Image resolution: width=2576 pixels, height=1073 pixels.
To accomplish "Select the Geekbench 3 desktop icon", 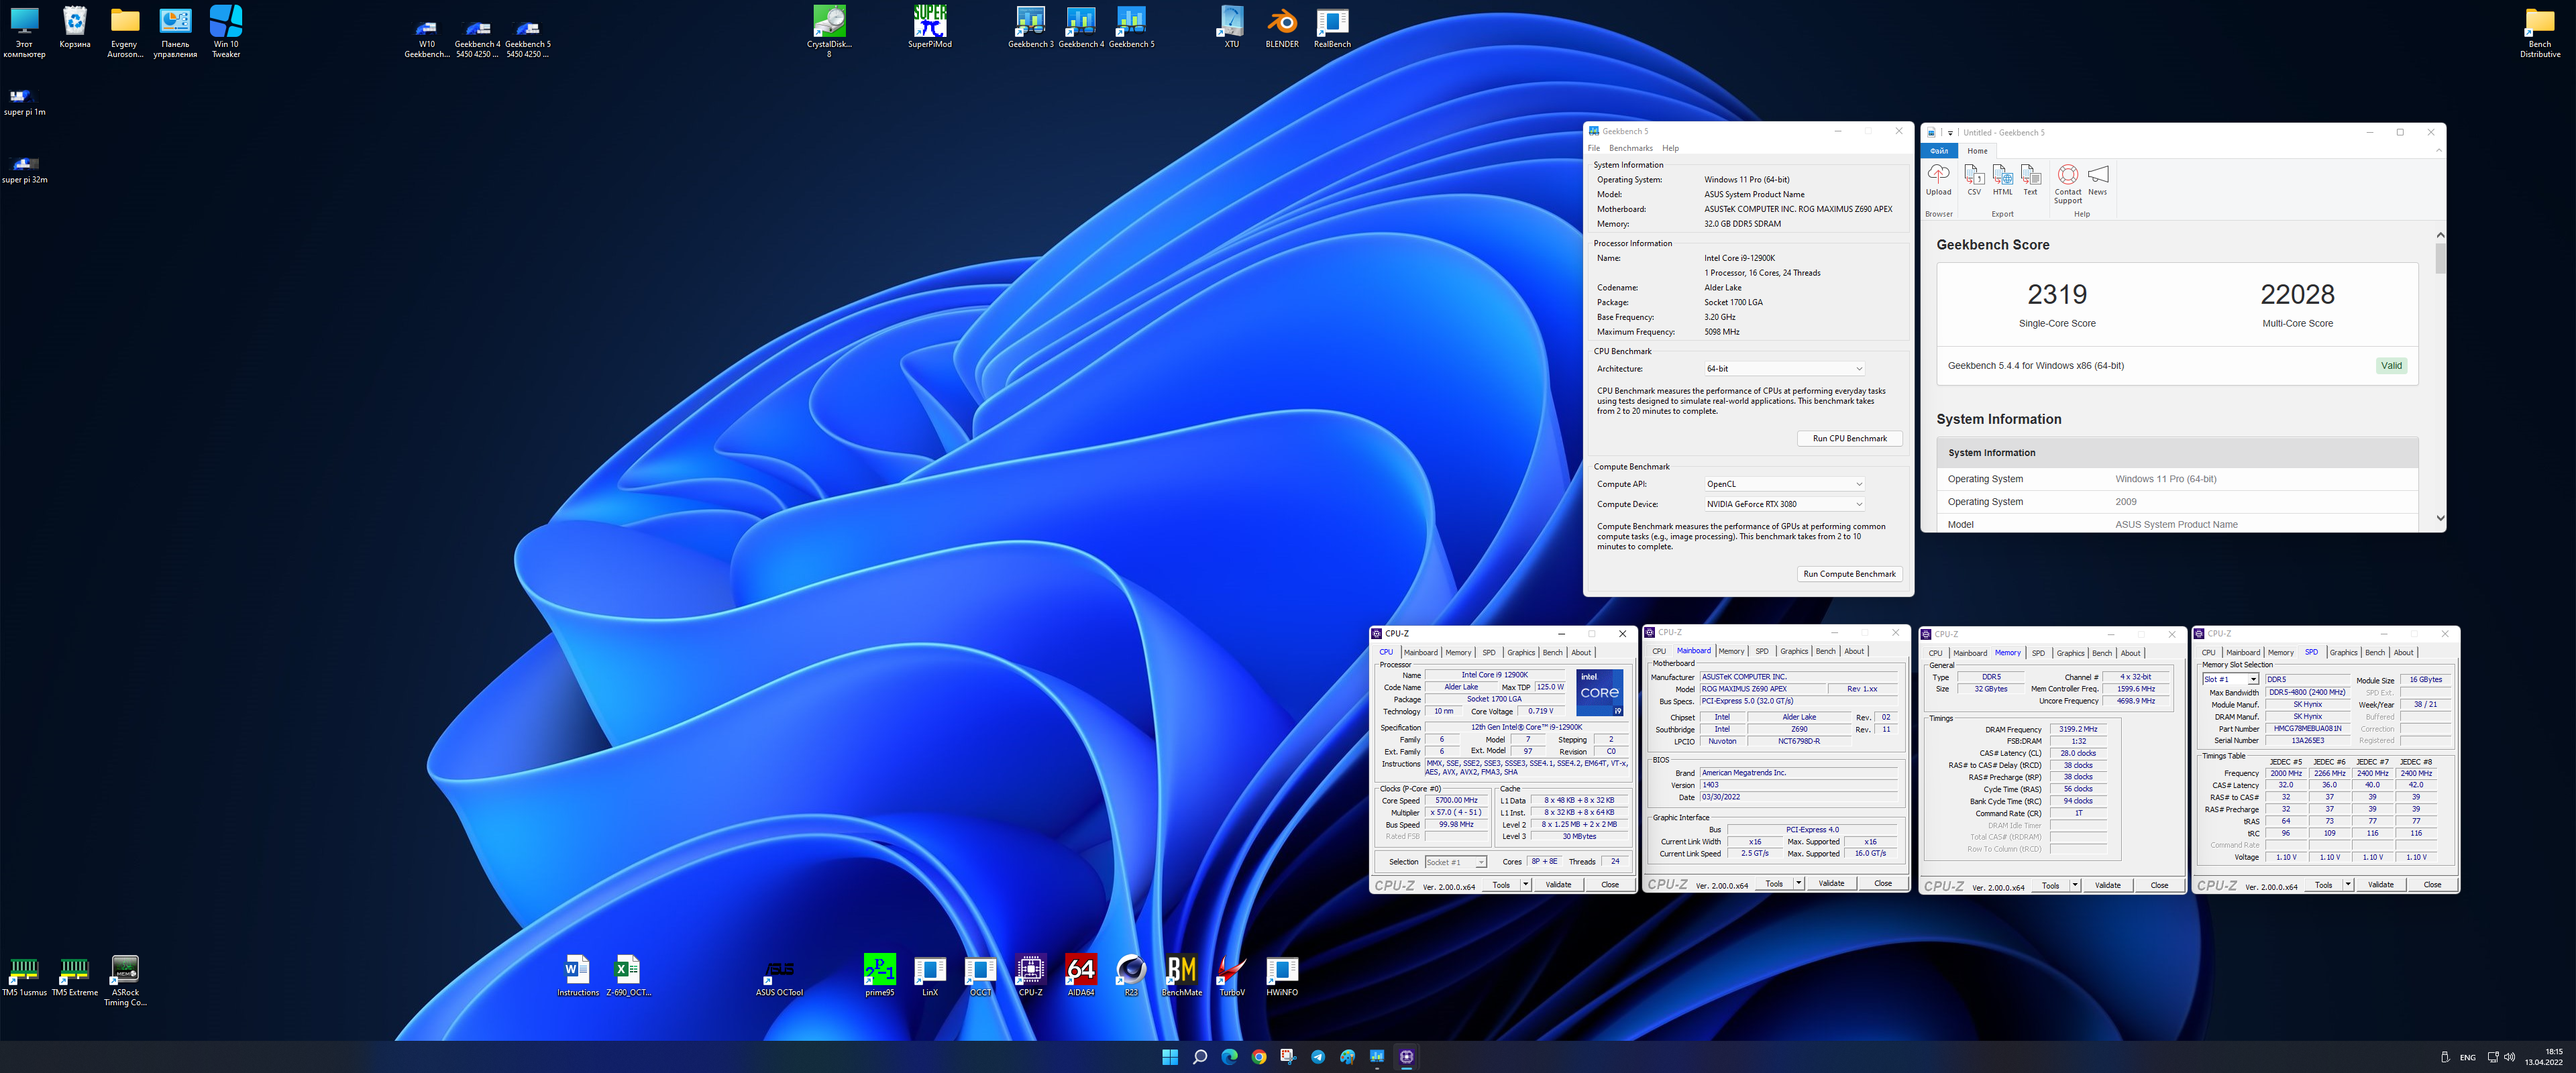I will click(x=1030, y=27).
